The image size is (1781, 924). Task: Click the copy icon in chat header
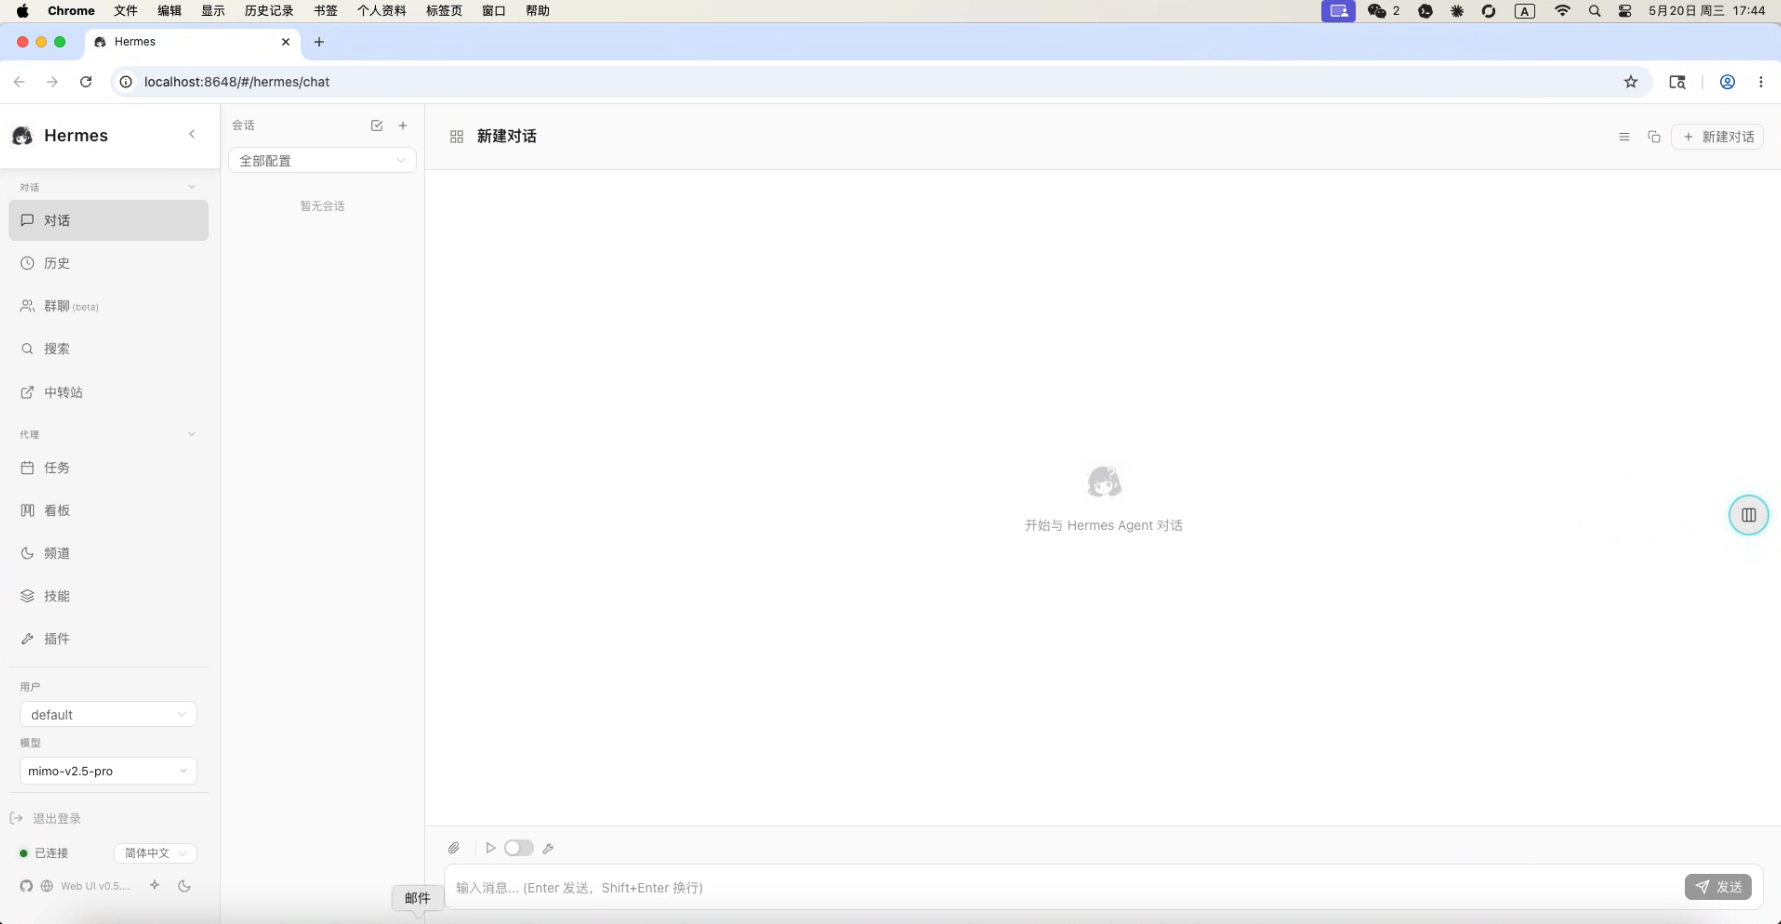1654,137
